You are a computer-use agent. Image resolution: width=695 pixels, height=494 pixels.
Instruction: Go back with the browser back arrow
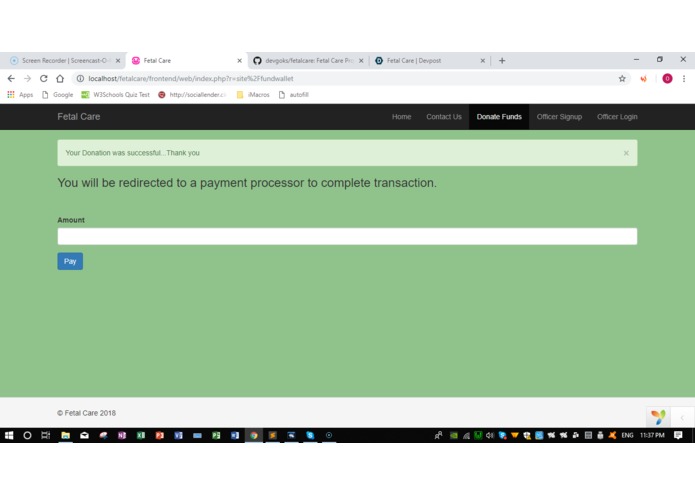[x=11, y=78]
